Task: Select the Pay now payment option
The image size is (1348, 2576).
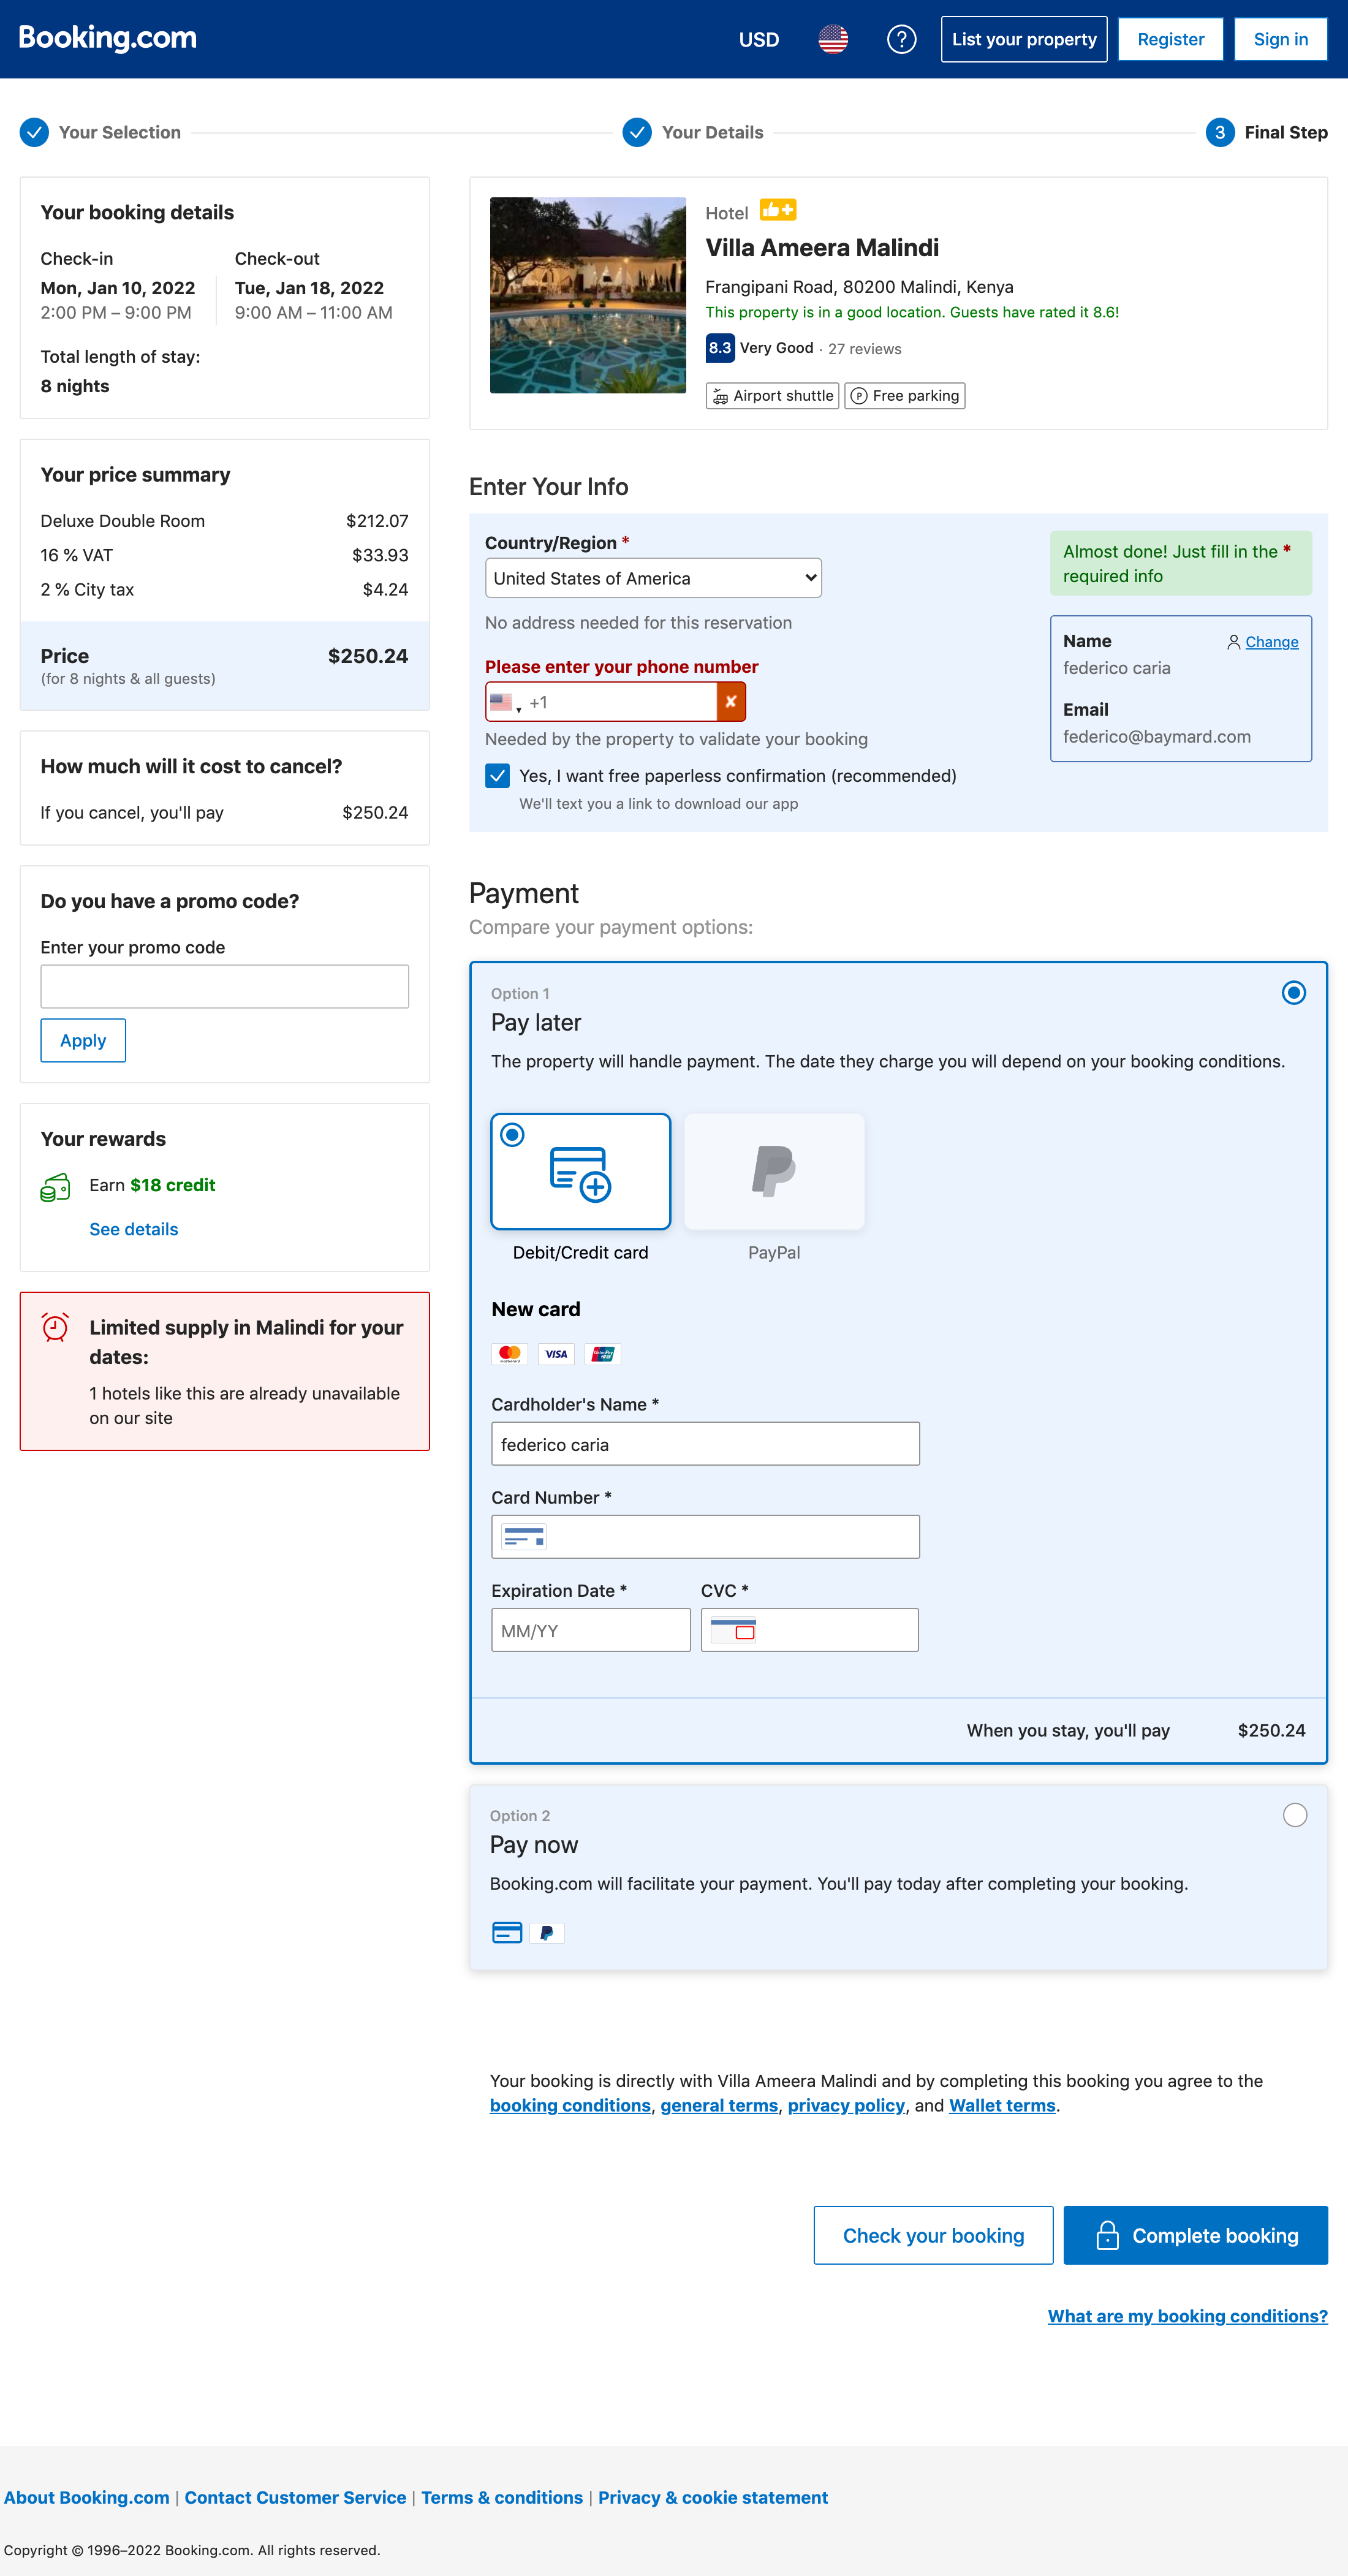Action: [x=1294, y=1815]
